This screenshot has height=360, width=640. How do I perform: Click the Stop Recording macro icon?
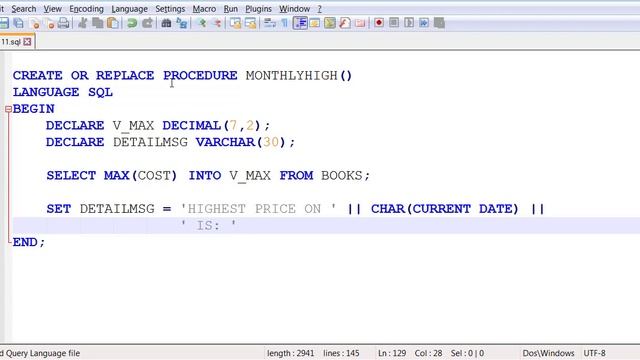394,23
